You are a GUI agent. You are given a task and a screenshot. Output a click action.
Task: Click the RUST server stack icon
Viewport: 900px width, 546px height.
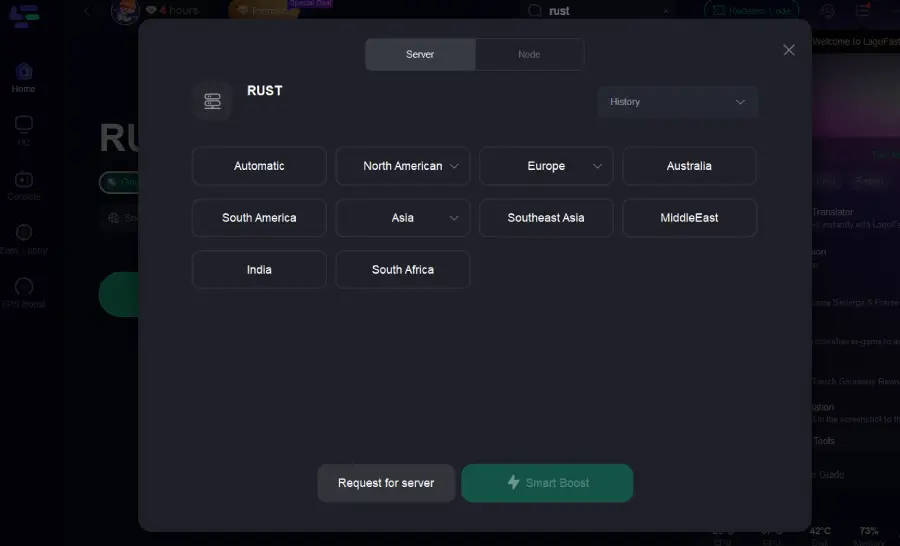coord(212,101)
